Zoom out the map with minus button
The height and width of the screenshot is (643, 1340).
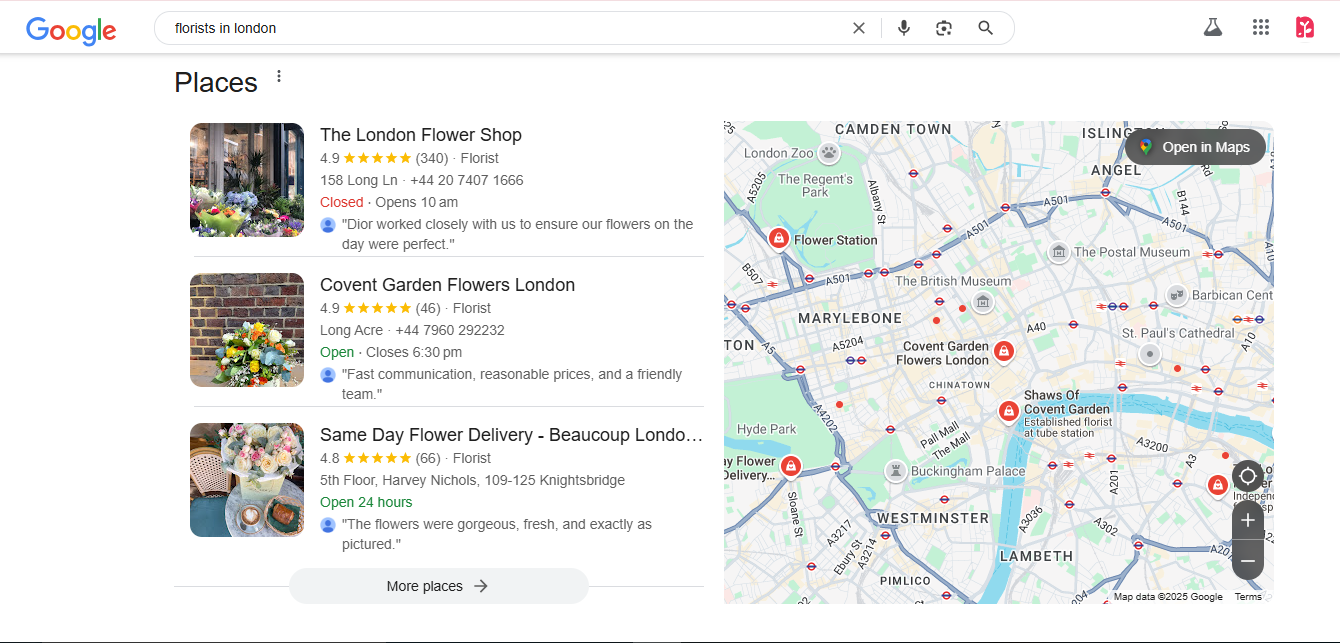pos(1248,561)
